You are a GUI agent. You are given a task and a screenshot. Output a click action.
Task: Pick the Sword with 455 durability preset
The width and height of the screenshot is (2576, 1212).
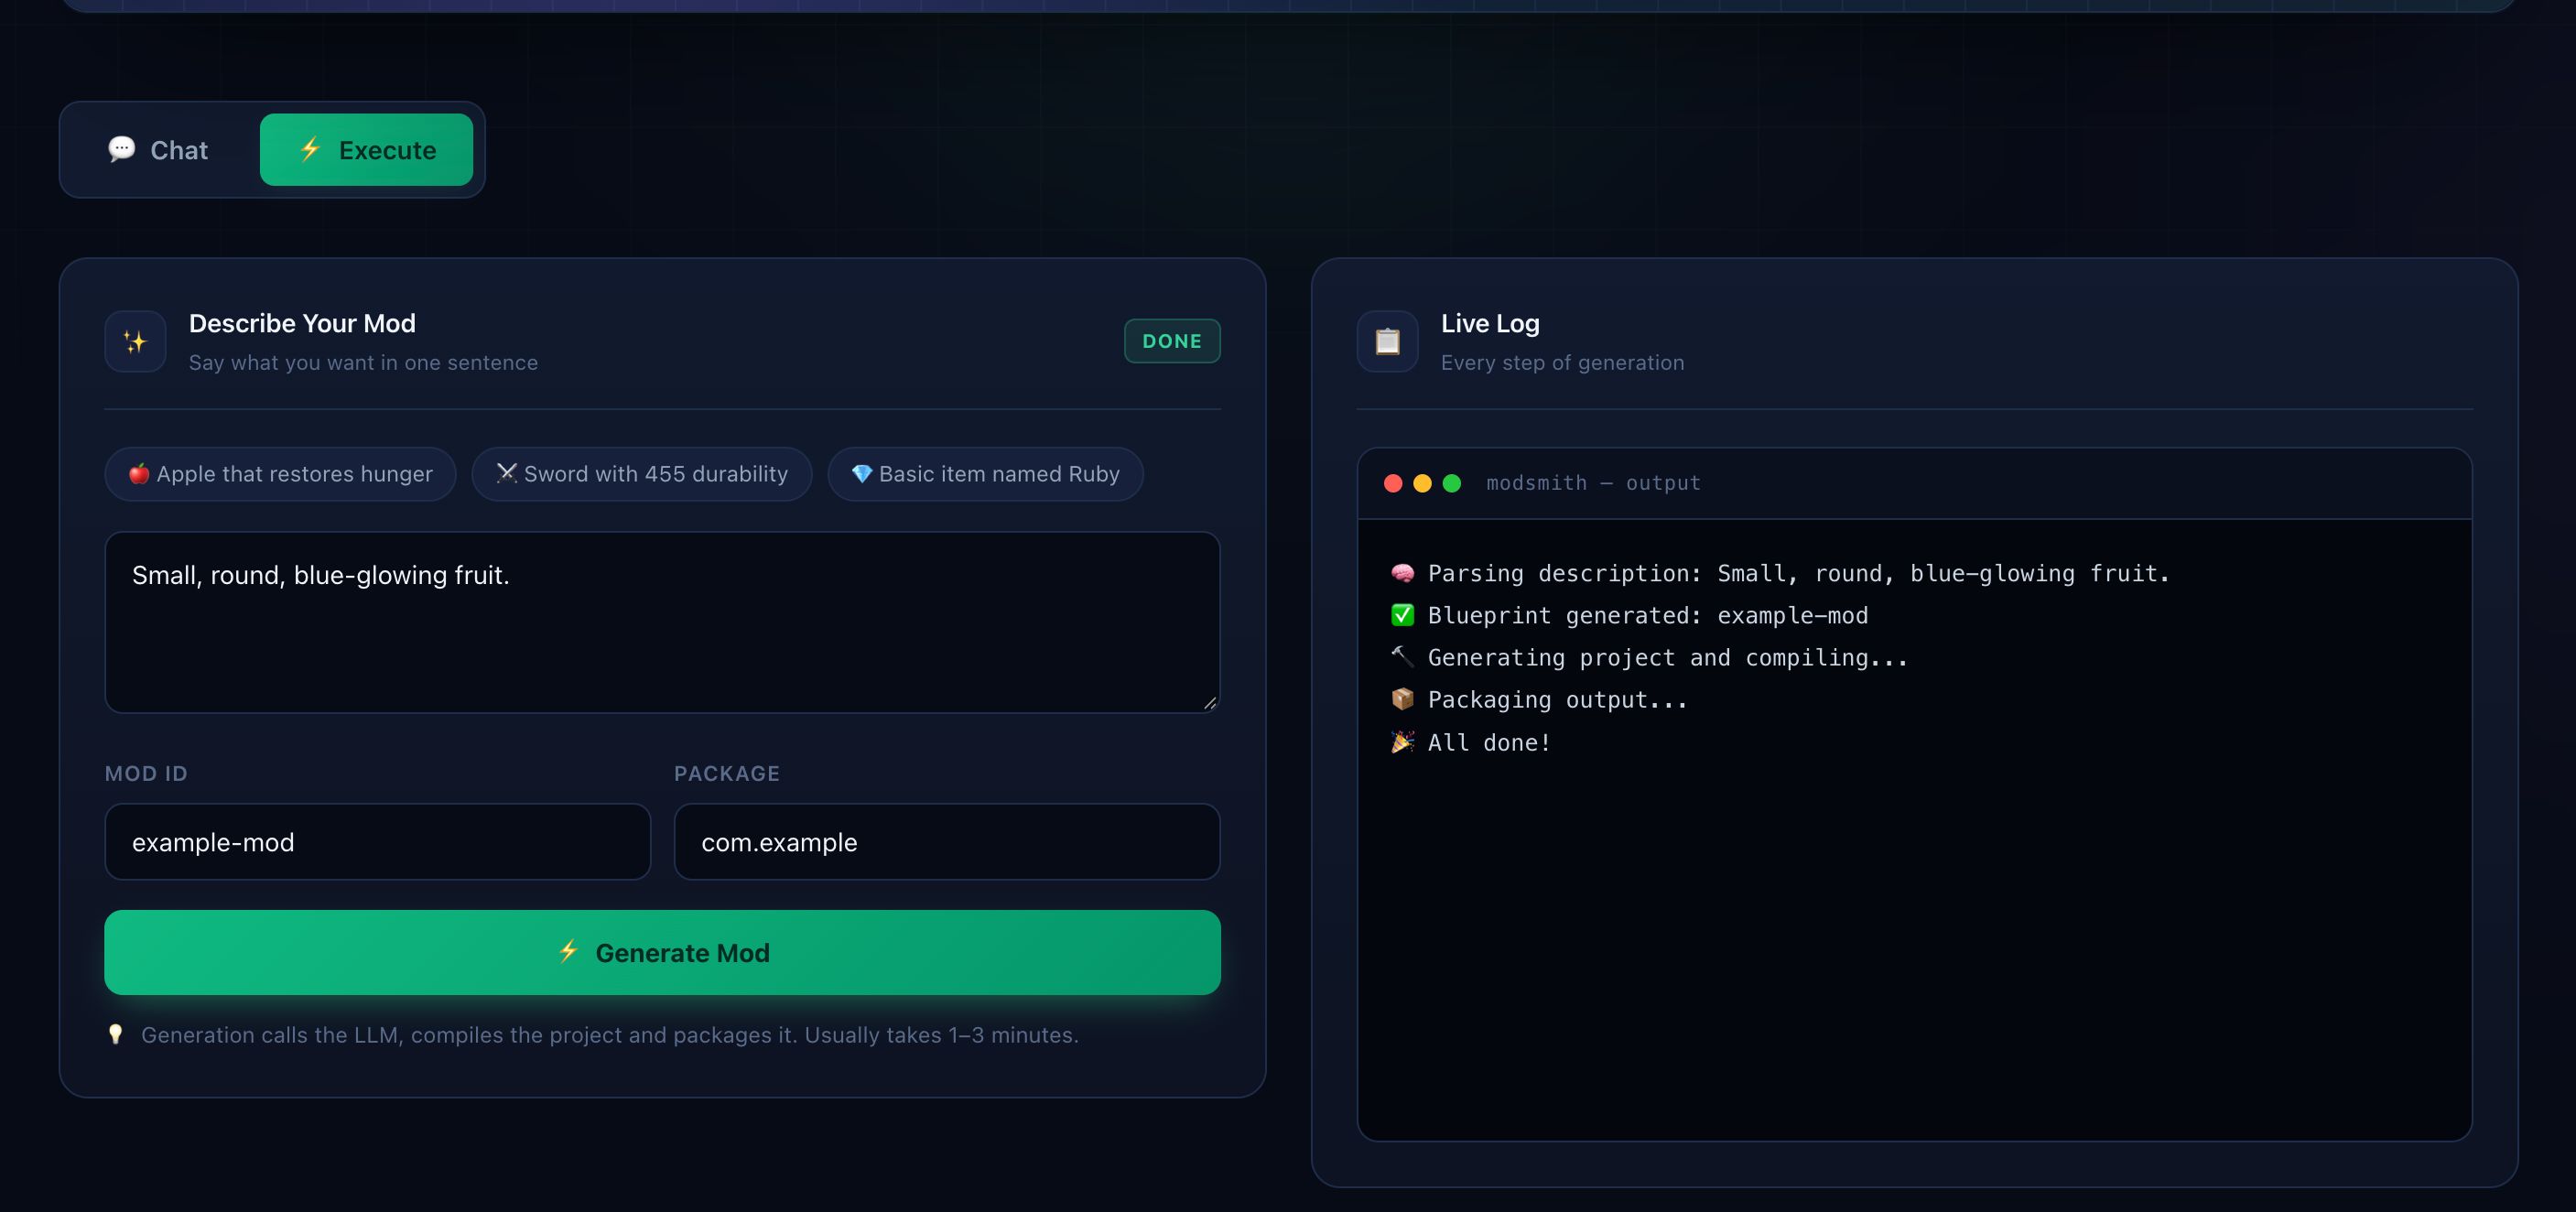(x=642, y=474)
